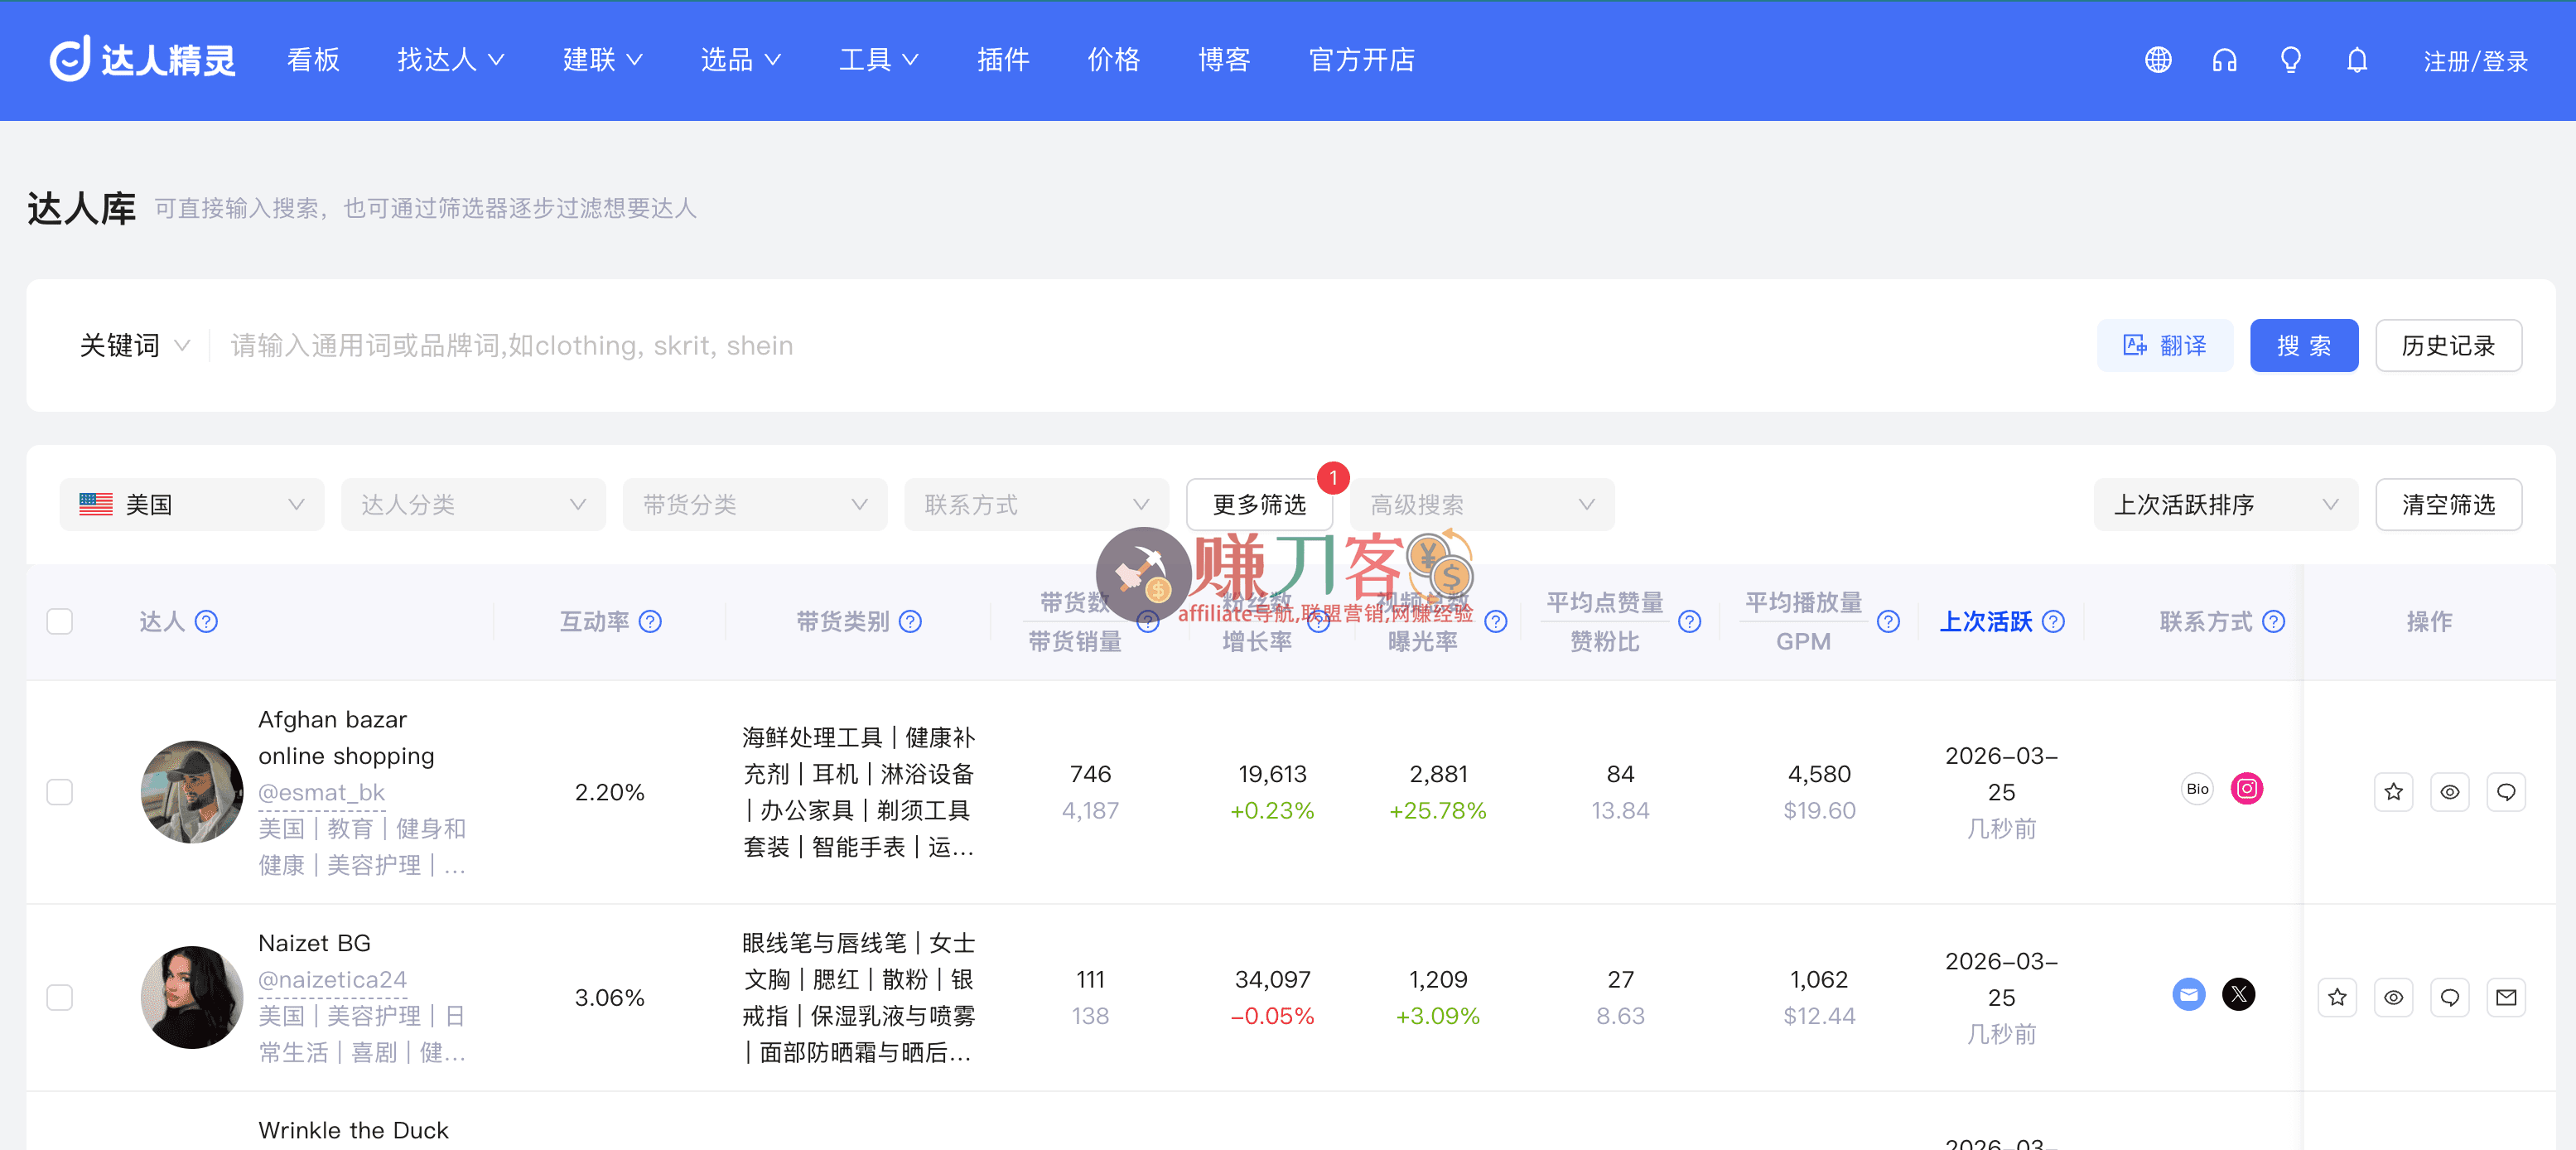Viewport: 2576px width, 1150px height.
Task: Click the eye preview icon for Naizet BG
Action: click(2393, 997)
